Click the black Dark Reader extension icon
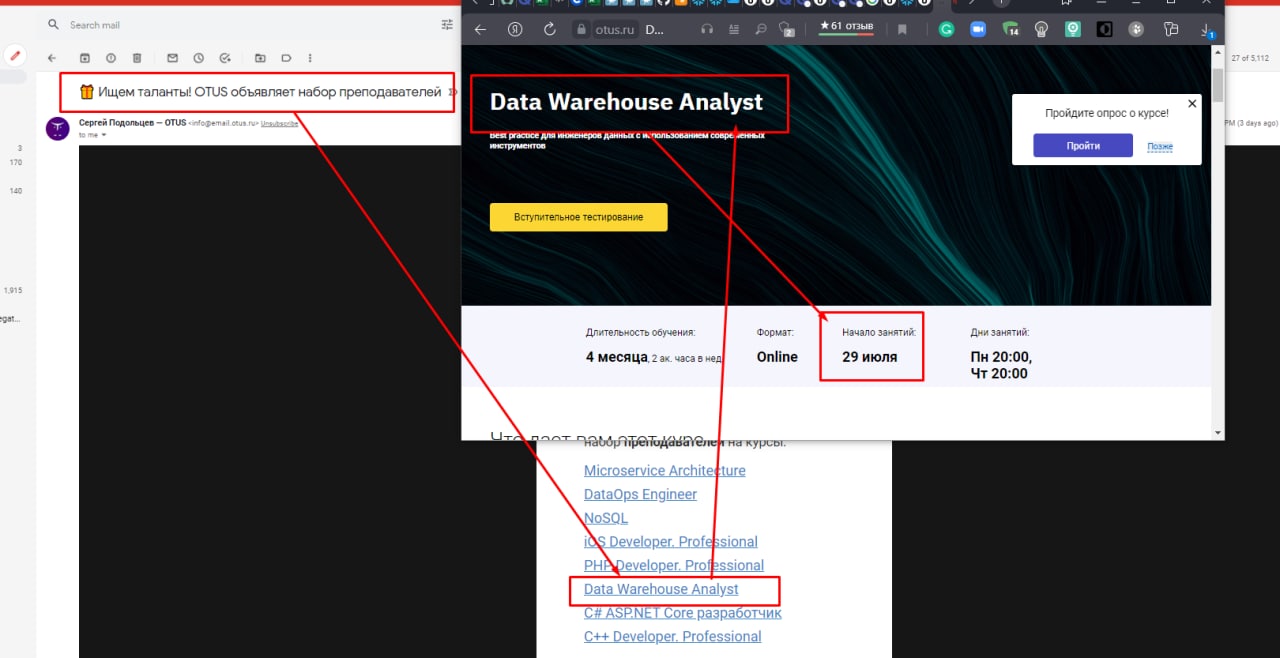 click(1105, 30)
